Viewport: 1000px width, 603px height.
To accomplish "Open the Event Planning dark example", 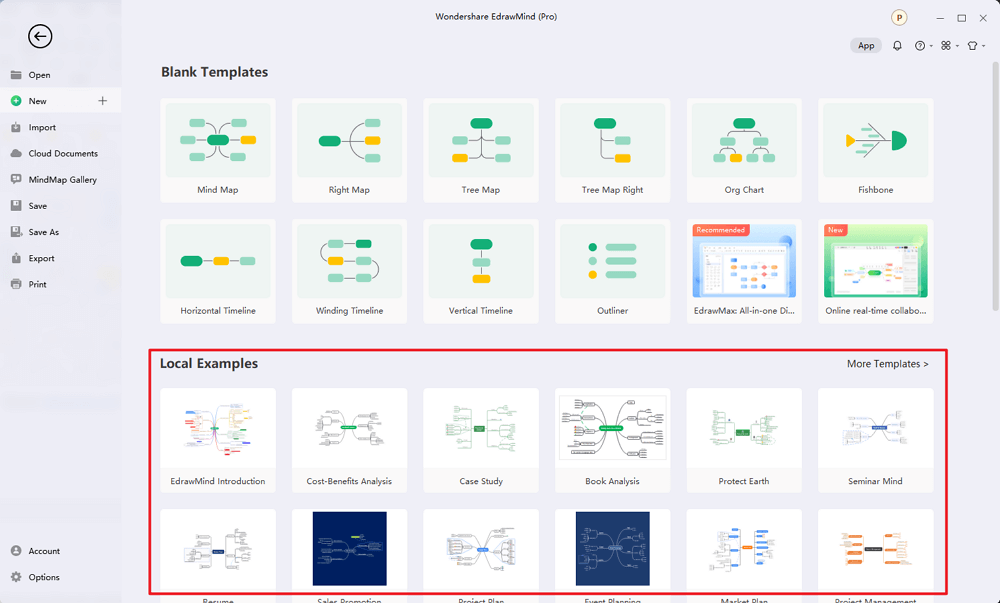I will coord(612,549).
